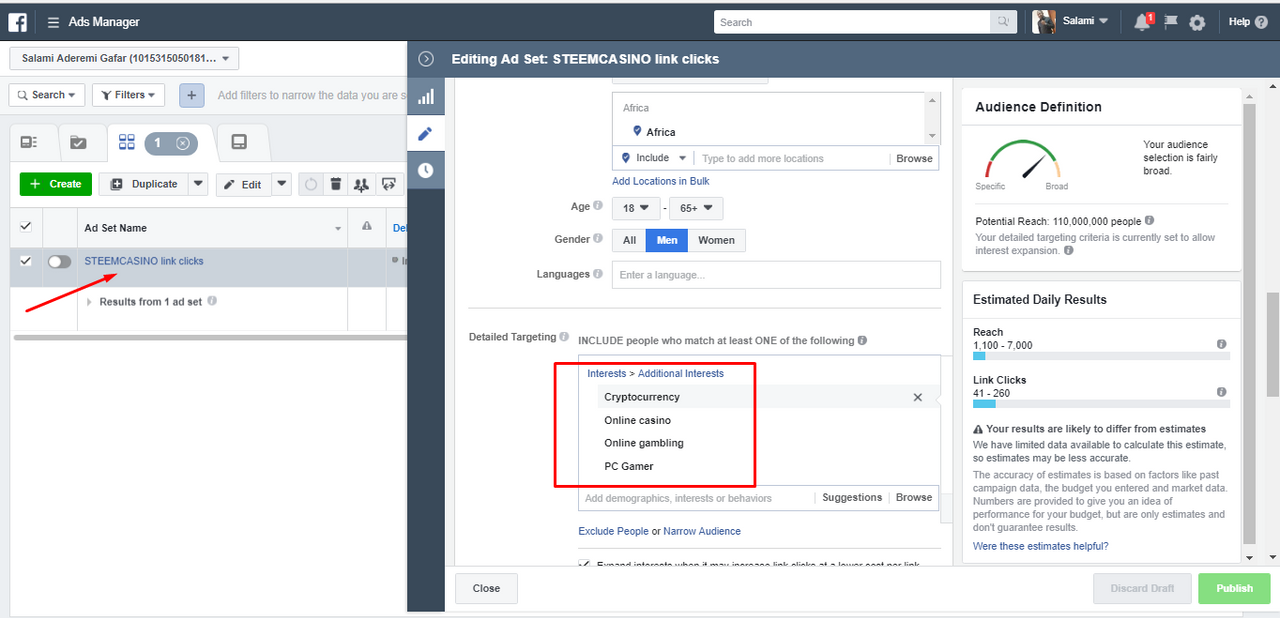This screenshot has height=618, width=1280.
Task: Open the settings gear icon
Action: click(x=1197, y=22)
